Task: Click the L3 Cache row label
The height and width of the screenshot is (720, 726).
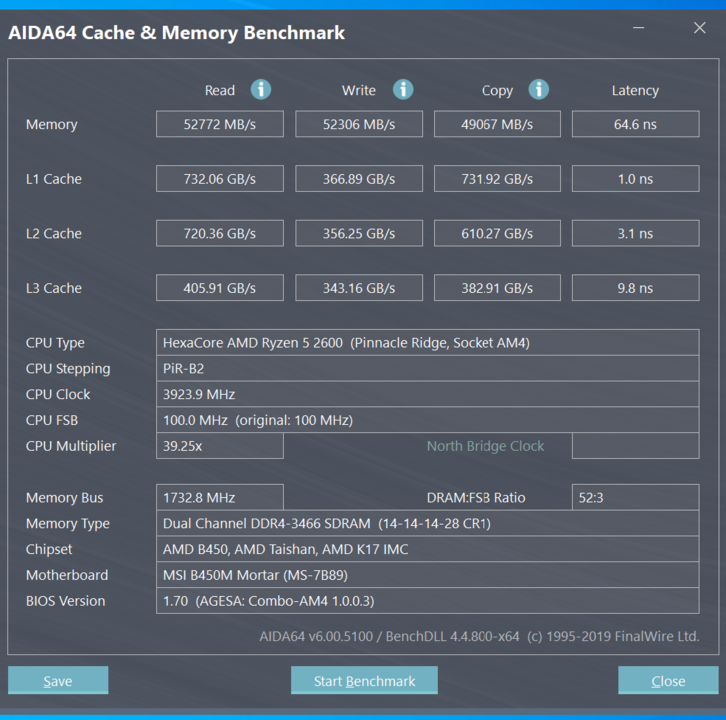Action: click(x=54, y=288)
